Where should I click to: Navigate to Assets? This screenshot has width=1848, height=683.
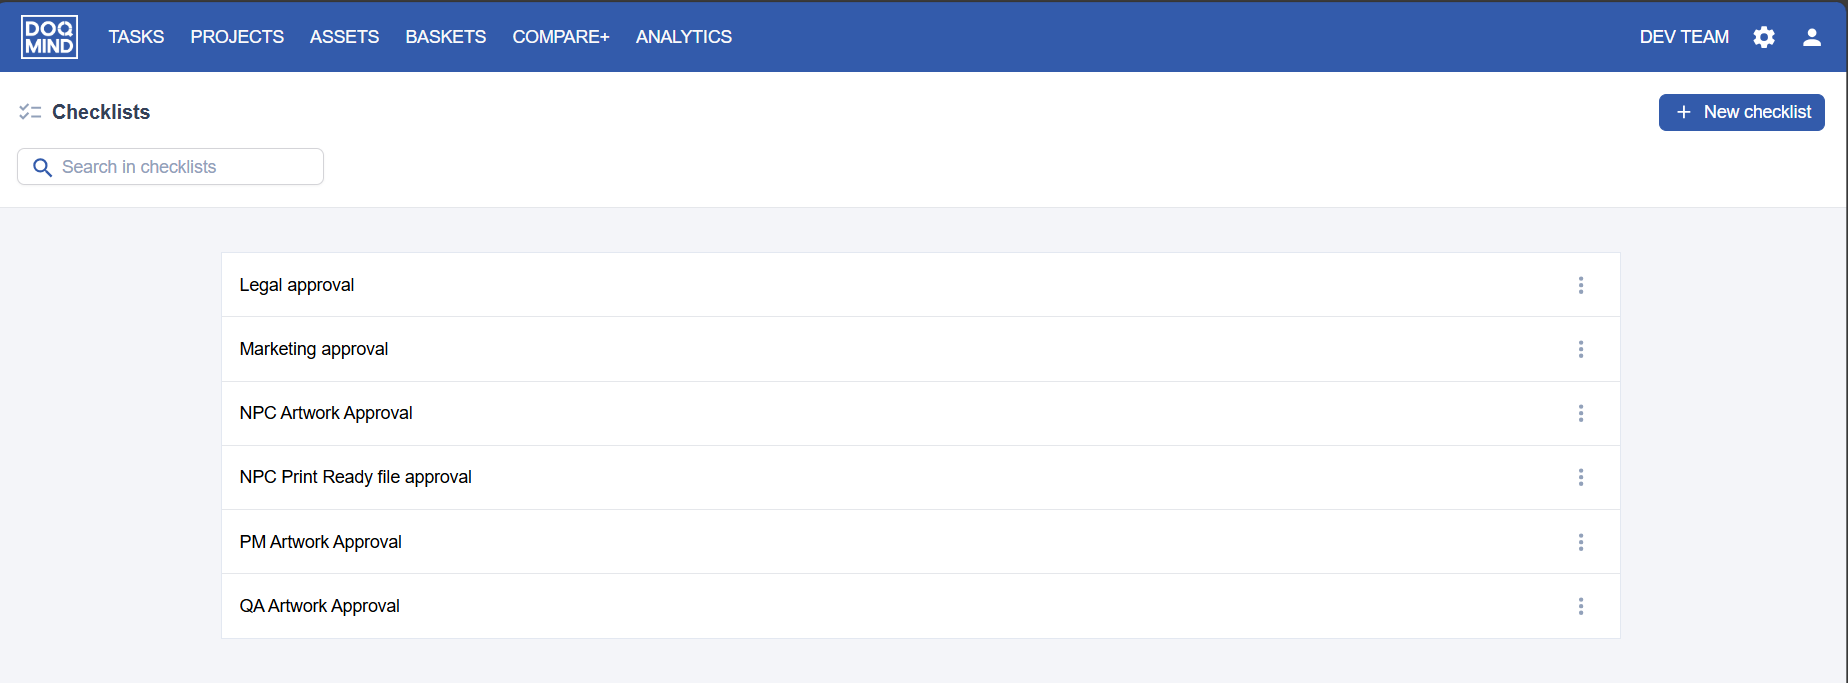[x=344, y=37]
